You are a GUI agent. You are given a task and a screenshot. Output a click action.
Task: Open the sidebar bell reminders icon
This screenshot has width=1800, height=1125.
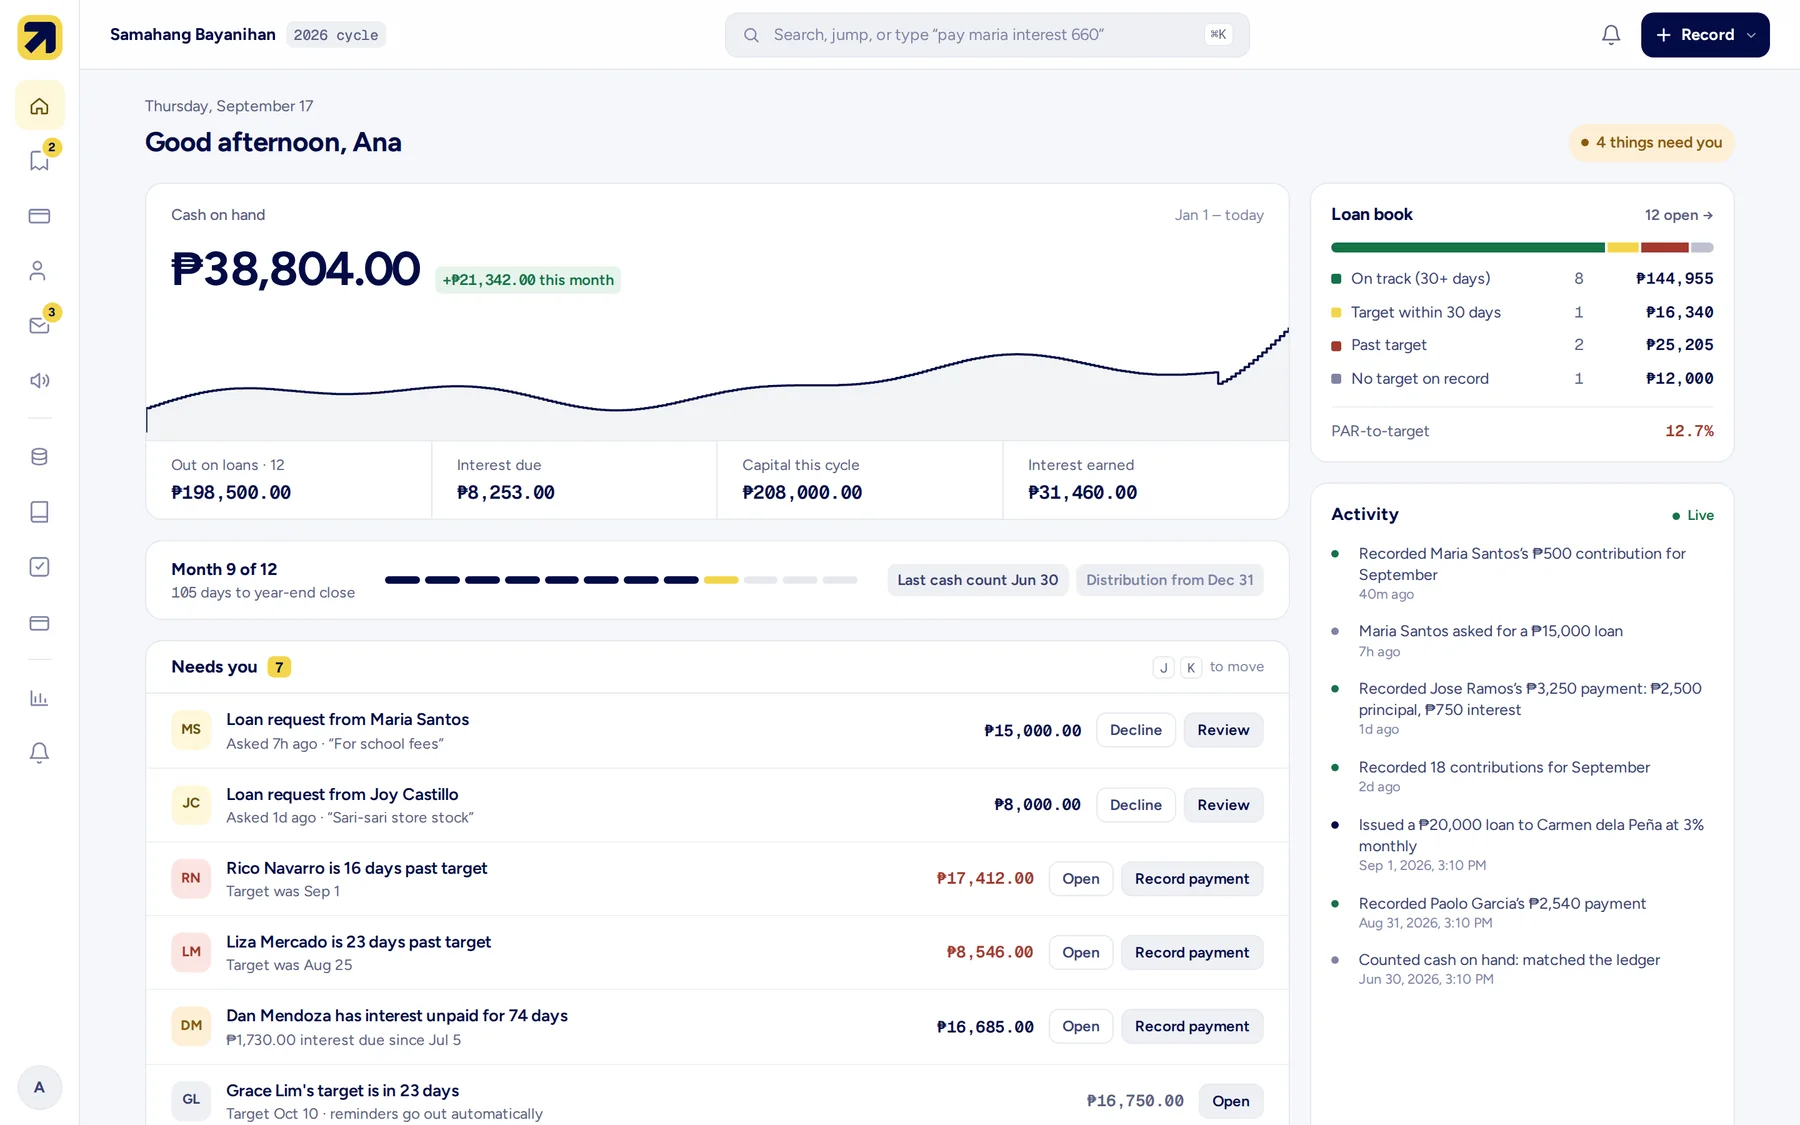(39, 753)
